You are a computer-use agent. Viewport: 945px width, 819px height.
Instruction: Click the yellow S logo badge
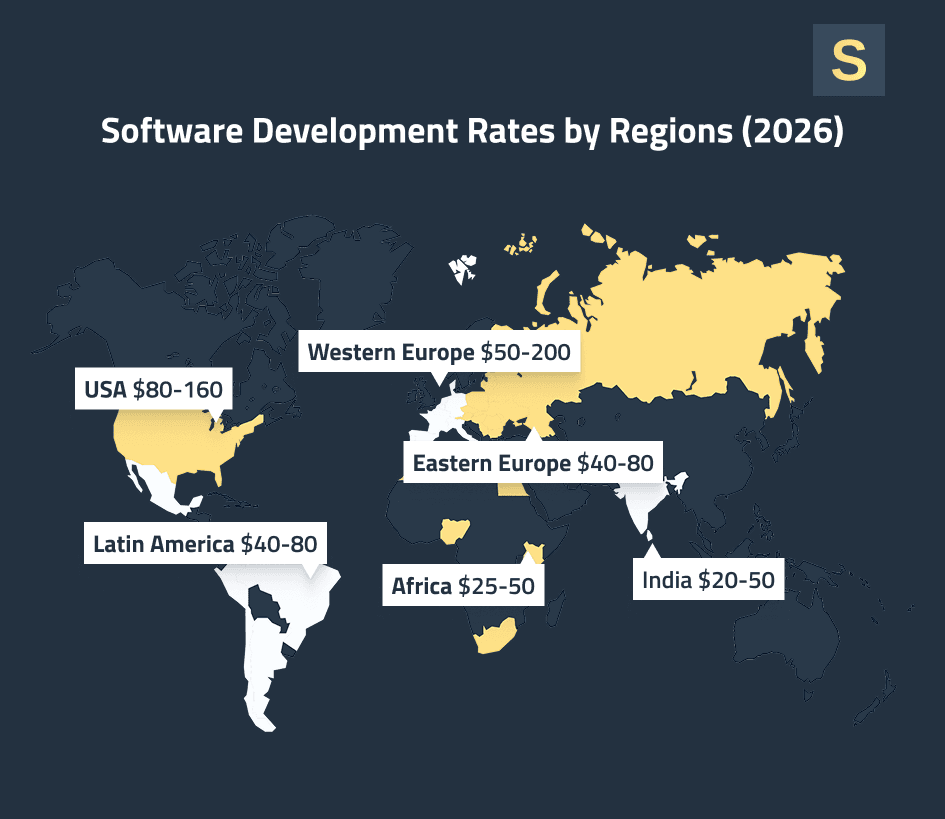coord(849,59)
